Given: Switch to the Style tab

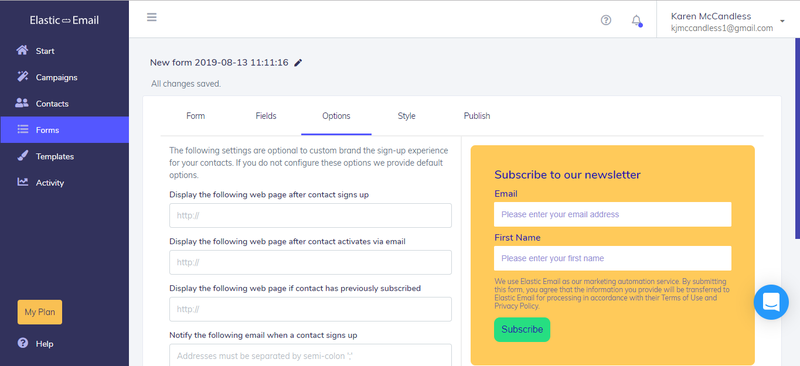Looking at the screenshot, I should [x=407, y=116].
